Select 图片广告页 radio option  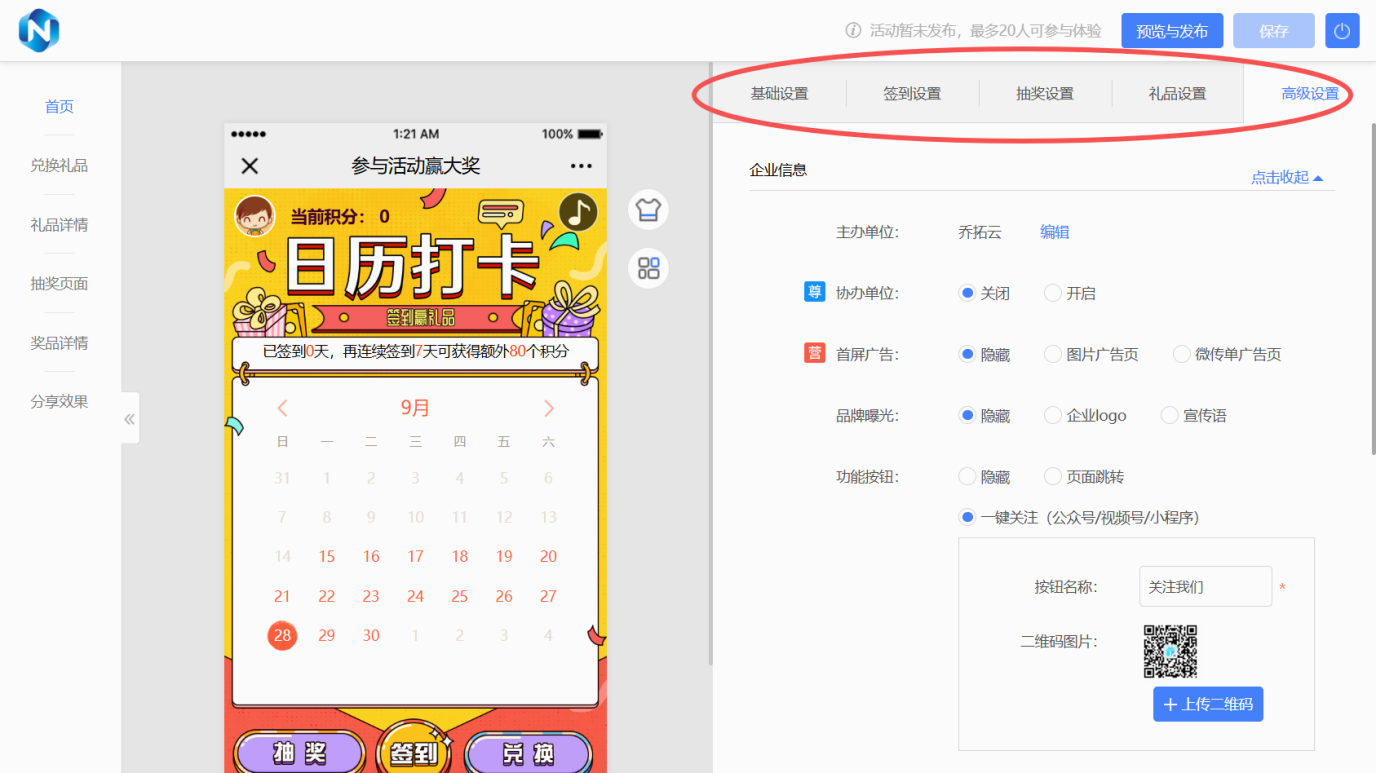[1053, 354]
